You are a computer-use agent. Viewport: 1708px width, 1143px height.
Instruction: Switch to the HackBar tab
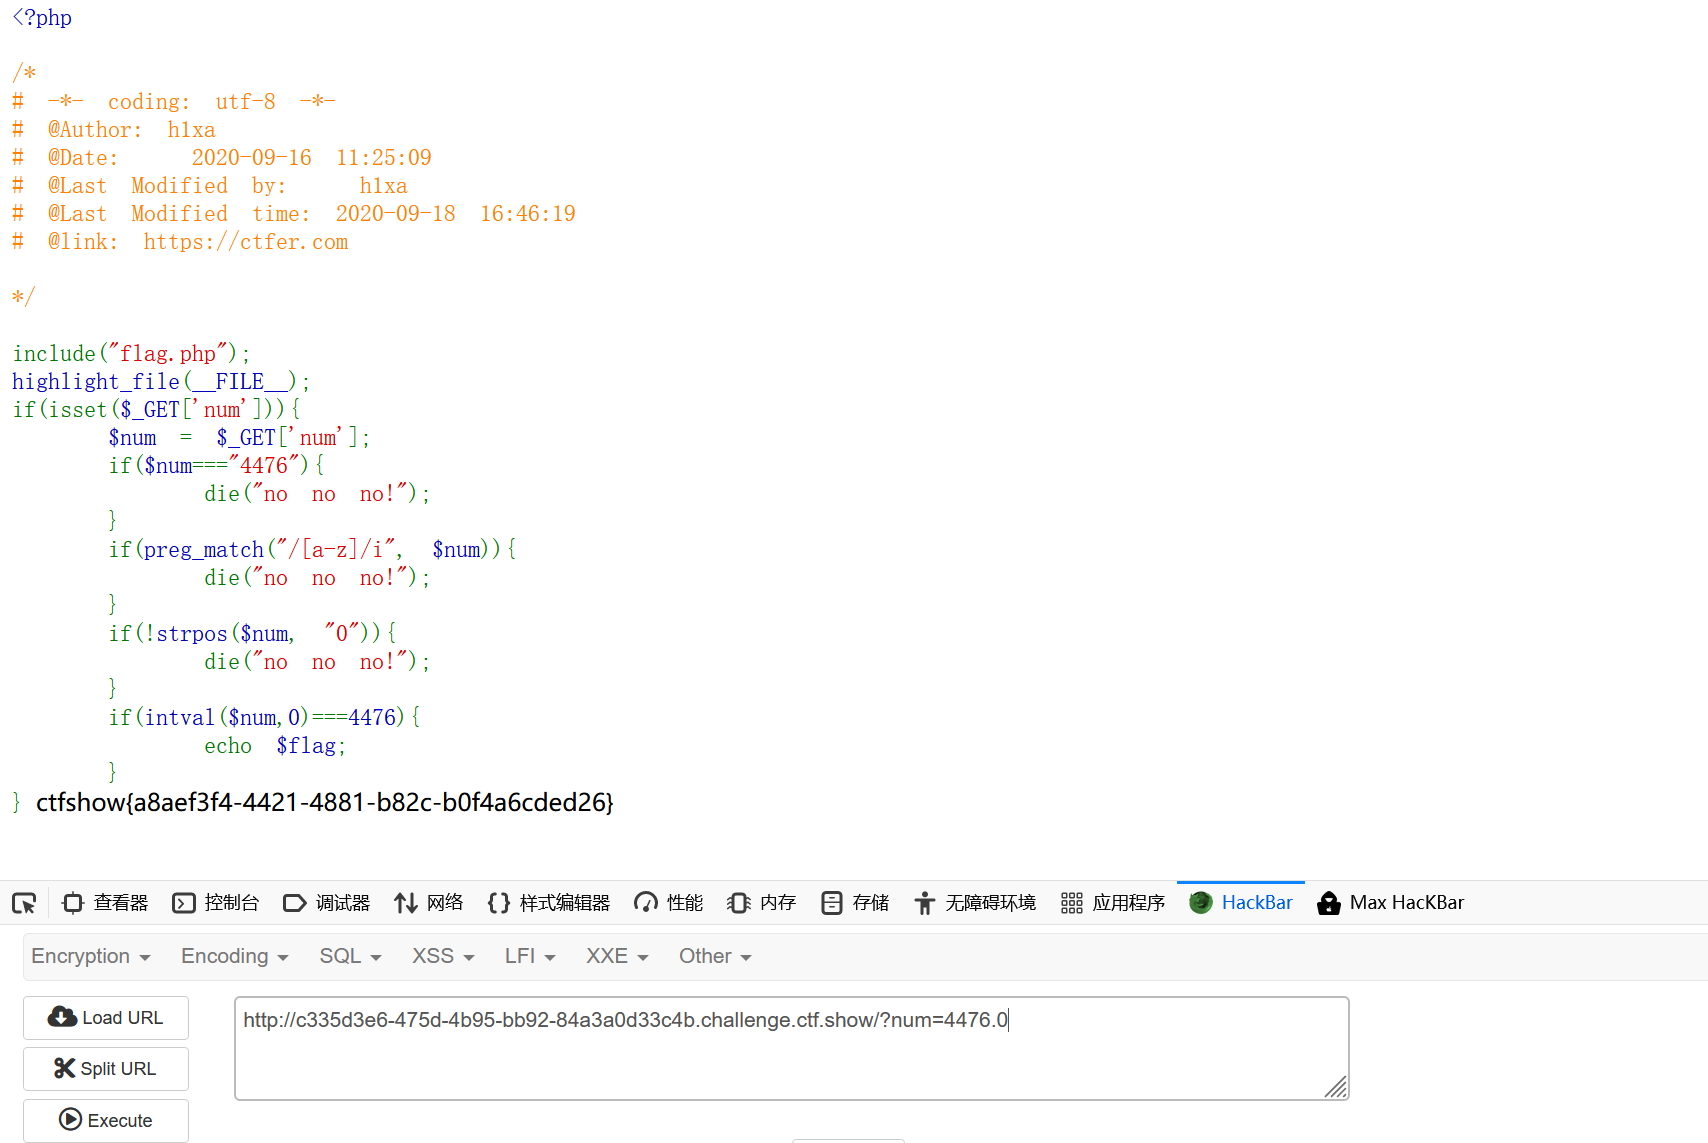pyautogui.click(x=1240, y=902)
